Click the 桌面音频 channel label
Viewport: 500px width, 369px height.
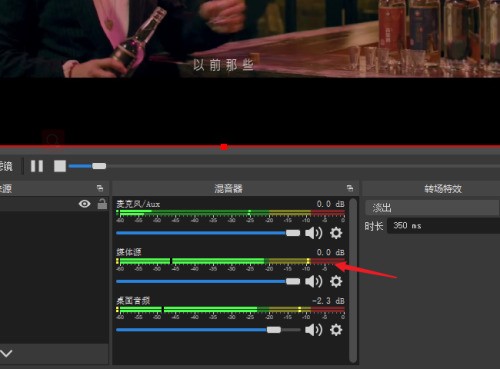(133, 301)
